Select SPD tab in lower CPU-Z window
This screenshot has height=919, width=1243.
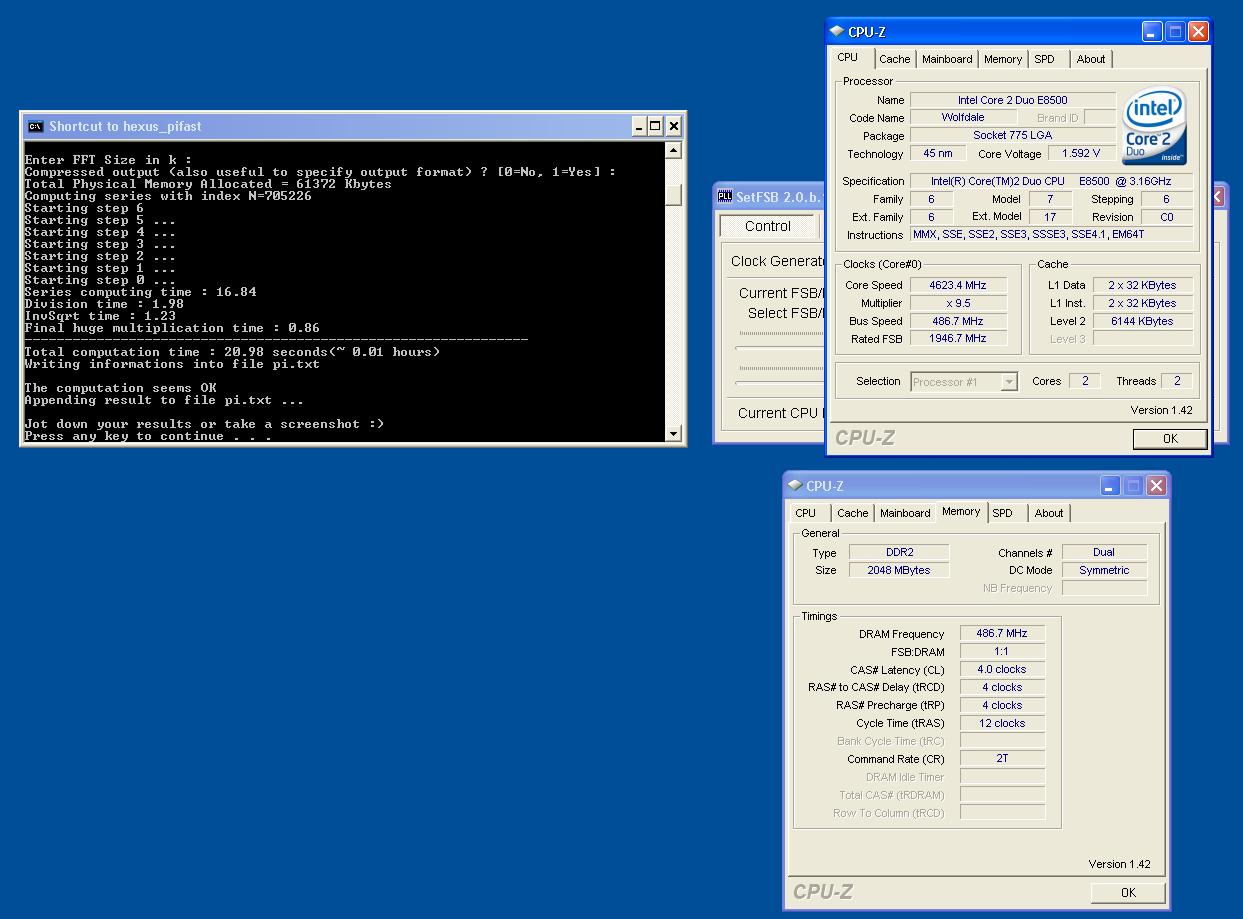pos(1003,513)
